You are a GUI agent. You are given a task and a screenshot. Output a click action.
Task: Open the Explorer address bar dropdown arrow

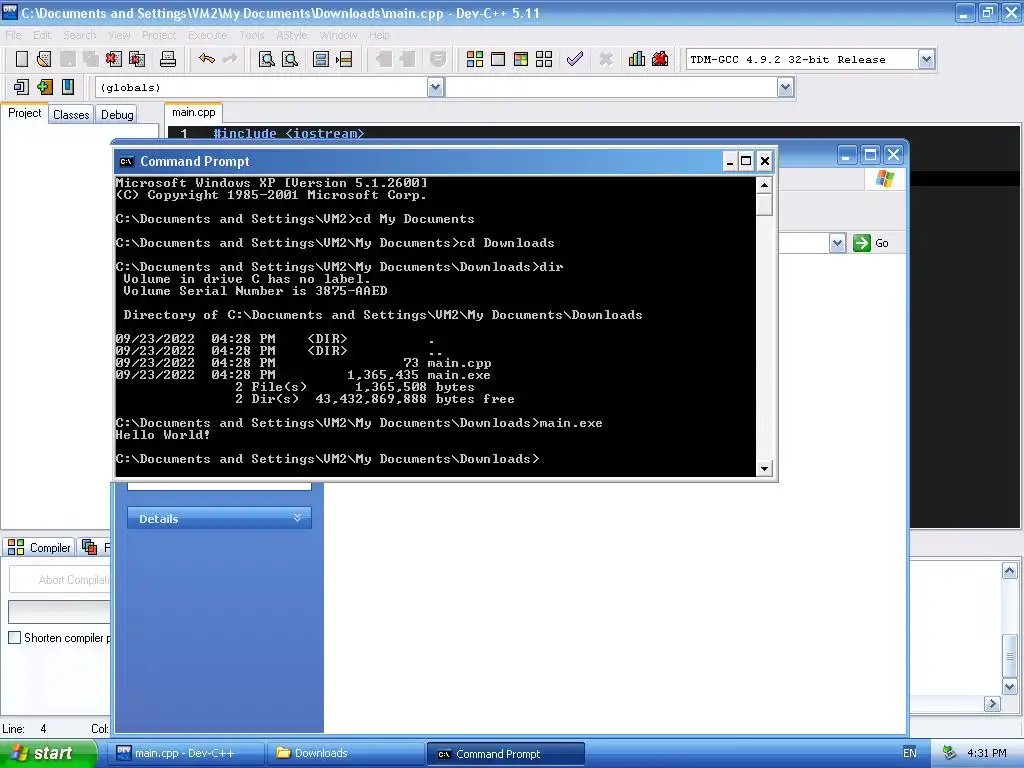click(x=837, y=243)
